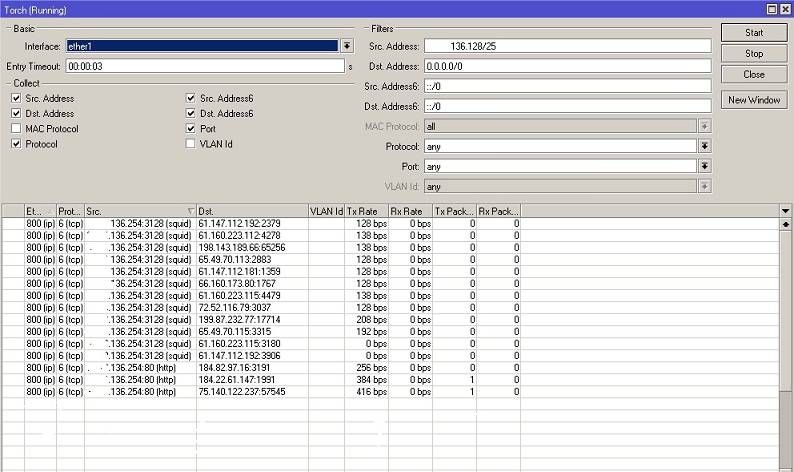The image size is (794, 472).
Task: Disable the Dst. Address6 checkbox
Action: click(191, 114)
